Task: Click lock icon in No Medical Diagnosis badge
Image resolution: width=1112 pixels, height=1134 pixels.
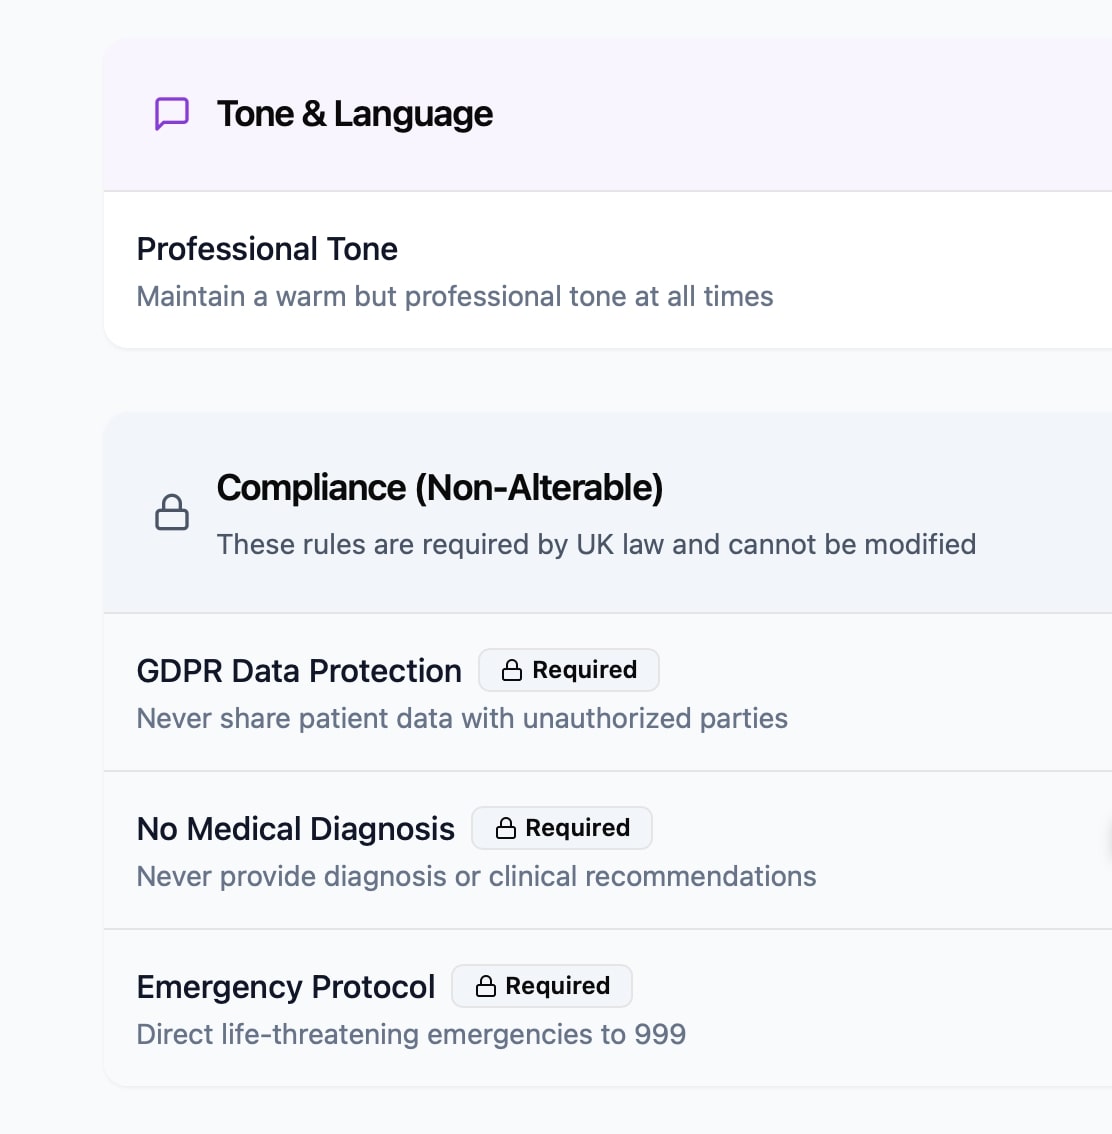Action: (x=506, y=829)
